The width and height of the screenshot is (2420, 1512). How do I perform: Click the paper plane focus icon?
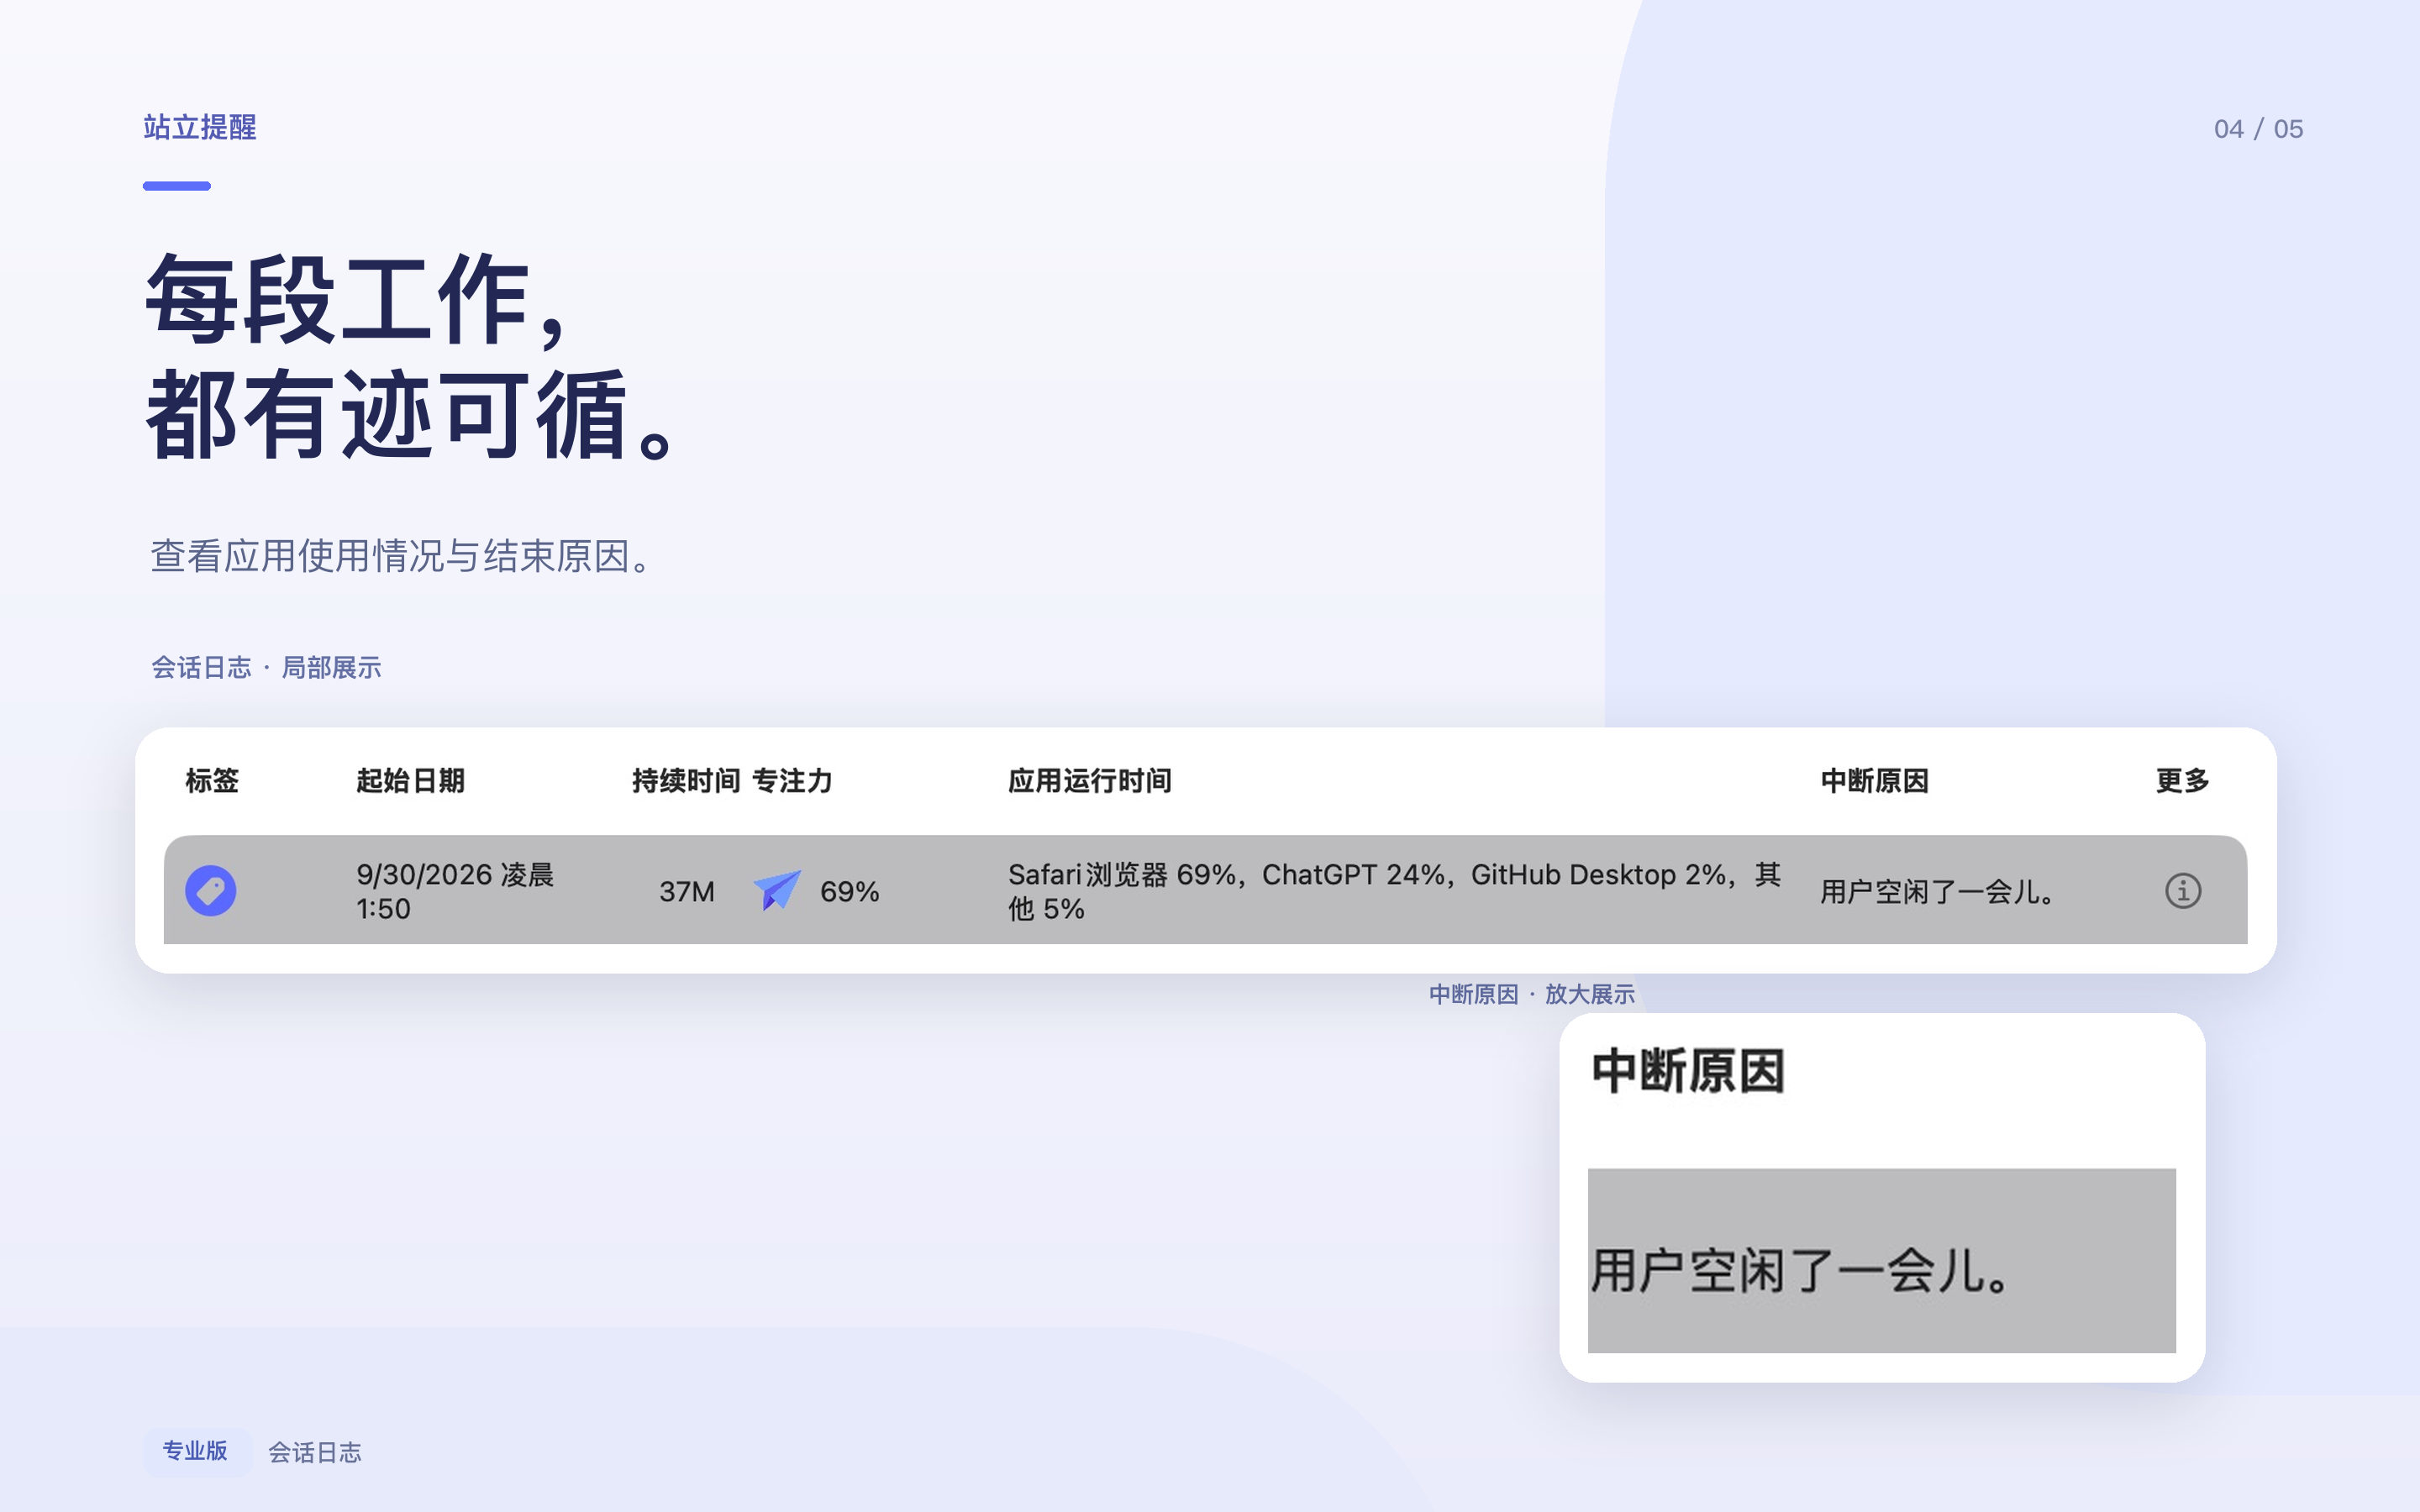tap(777, 890)
